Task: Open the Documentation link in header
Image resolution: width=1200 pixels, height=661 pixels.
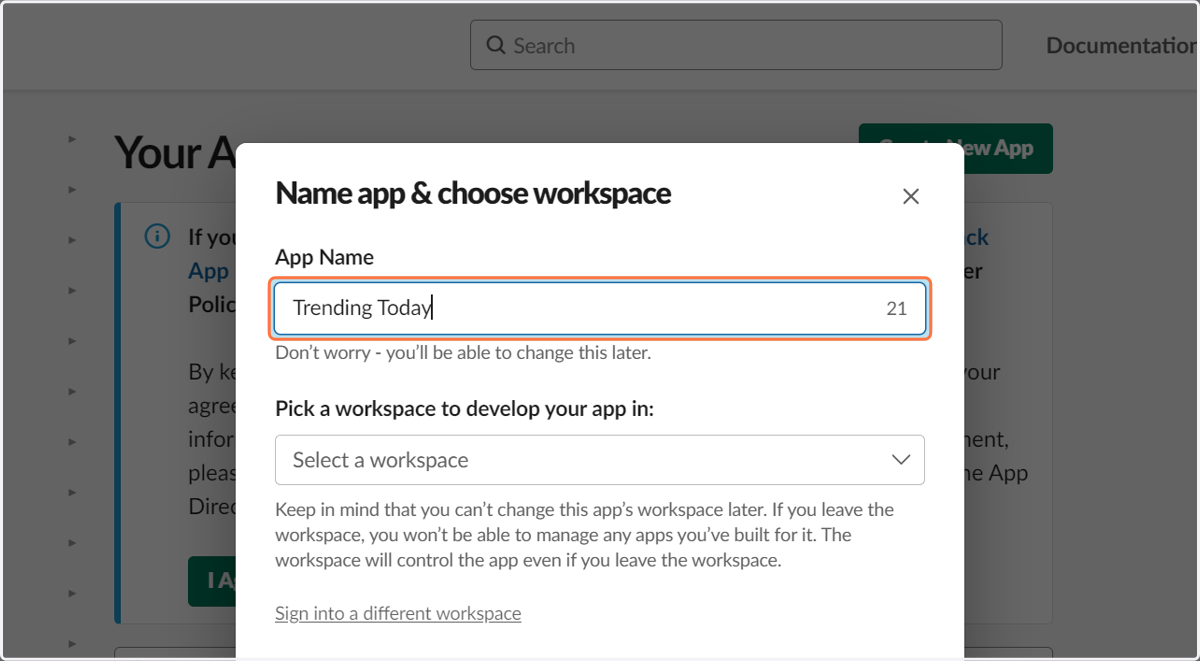Action: pos(1122,45)
